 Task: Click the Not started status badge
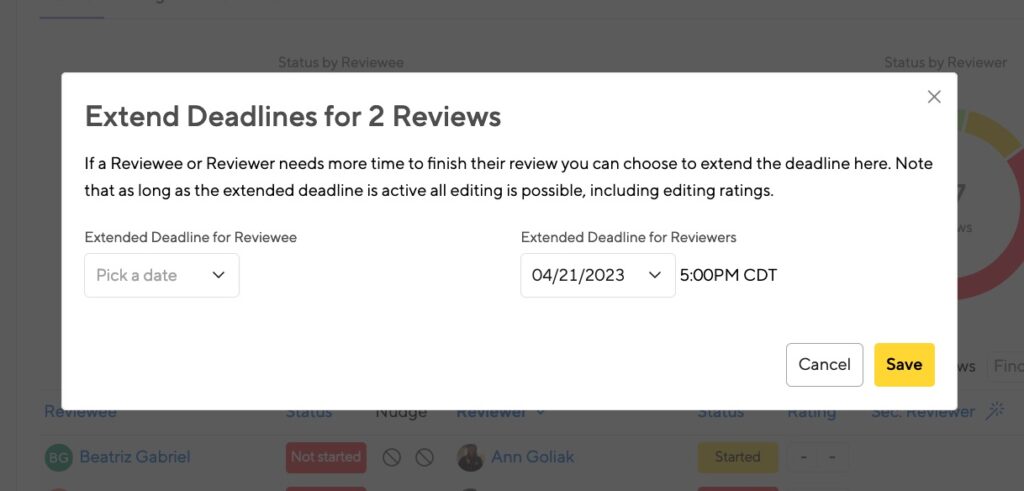click(326, 457)
